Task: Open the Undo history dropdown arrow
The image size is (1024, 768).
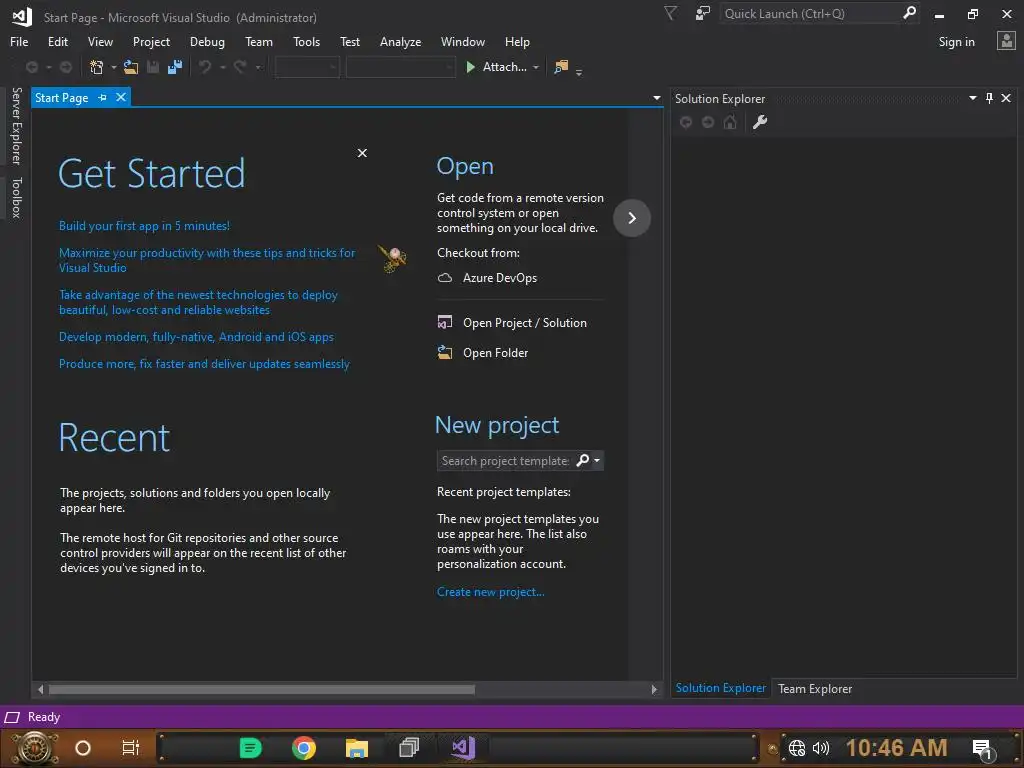Action: 222,67
